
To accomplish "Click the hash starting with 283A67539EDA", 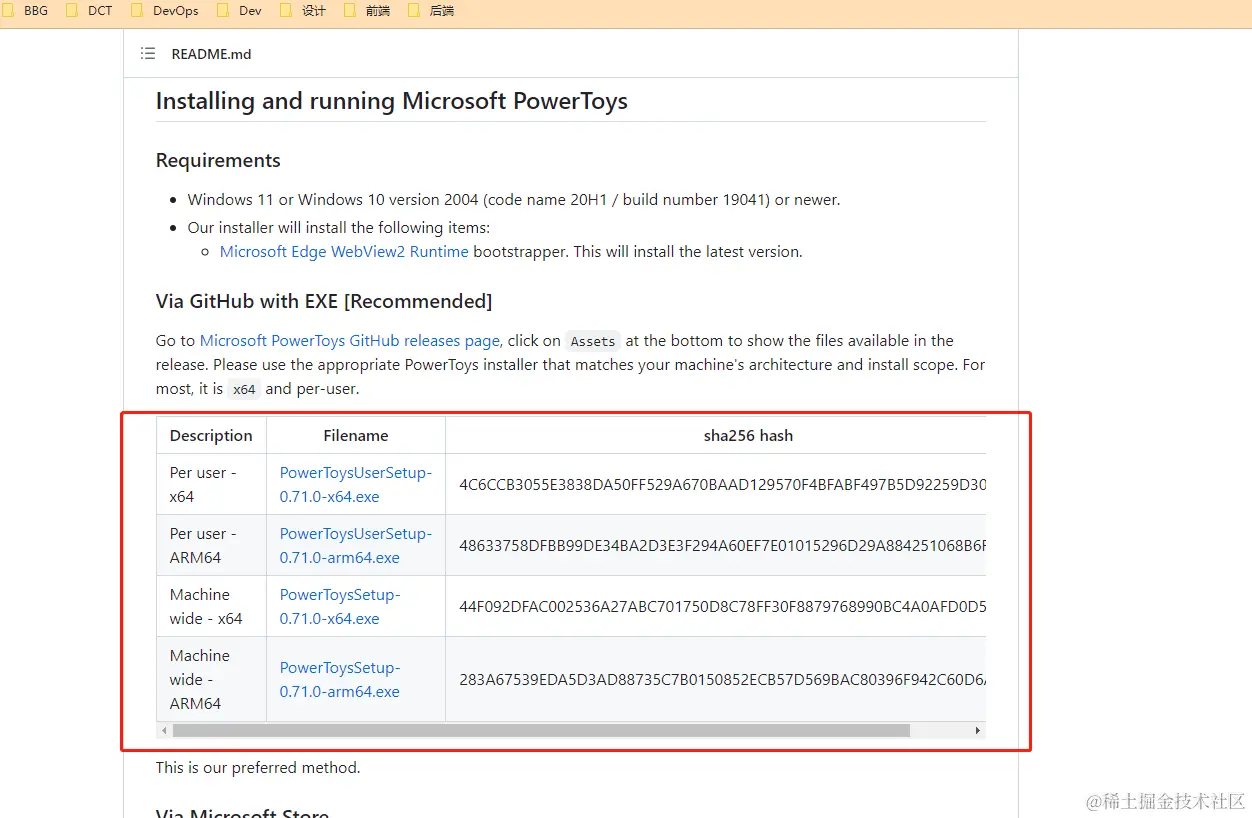I will pos(722,679).
